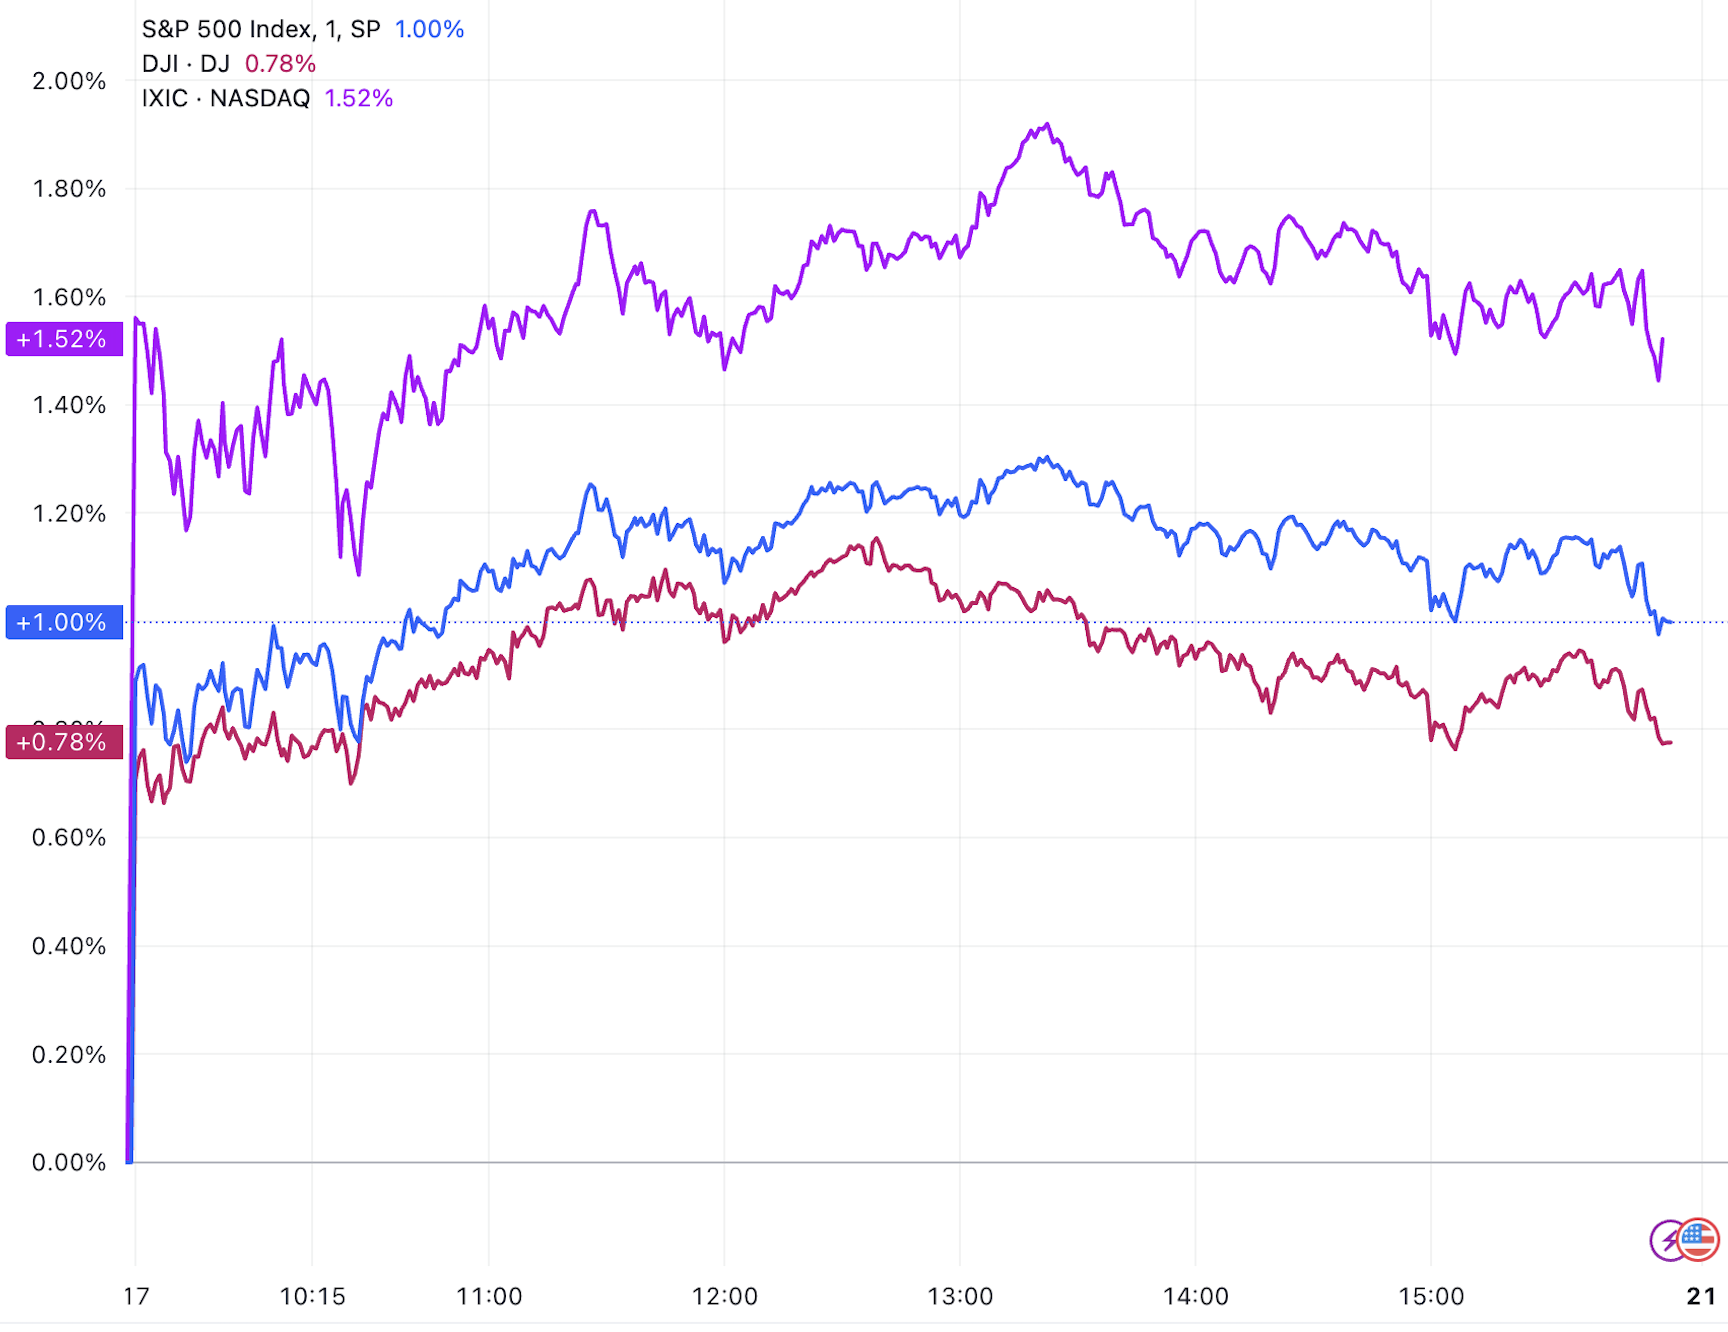Click the red 0.78% legend value

pos(280,64)
